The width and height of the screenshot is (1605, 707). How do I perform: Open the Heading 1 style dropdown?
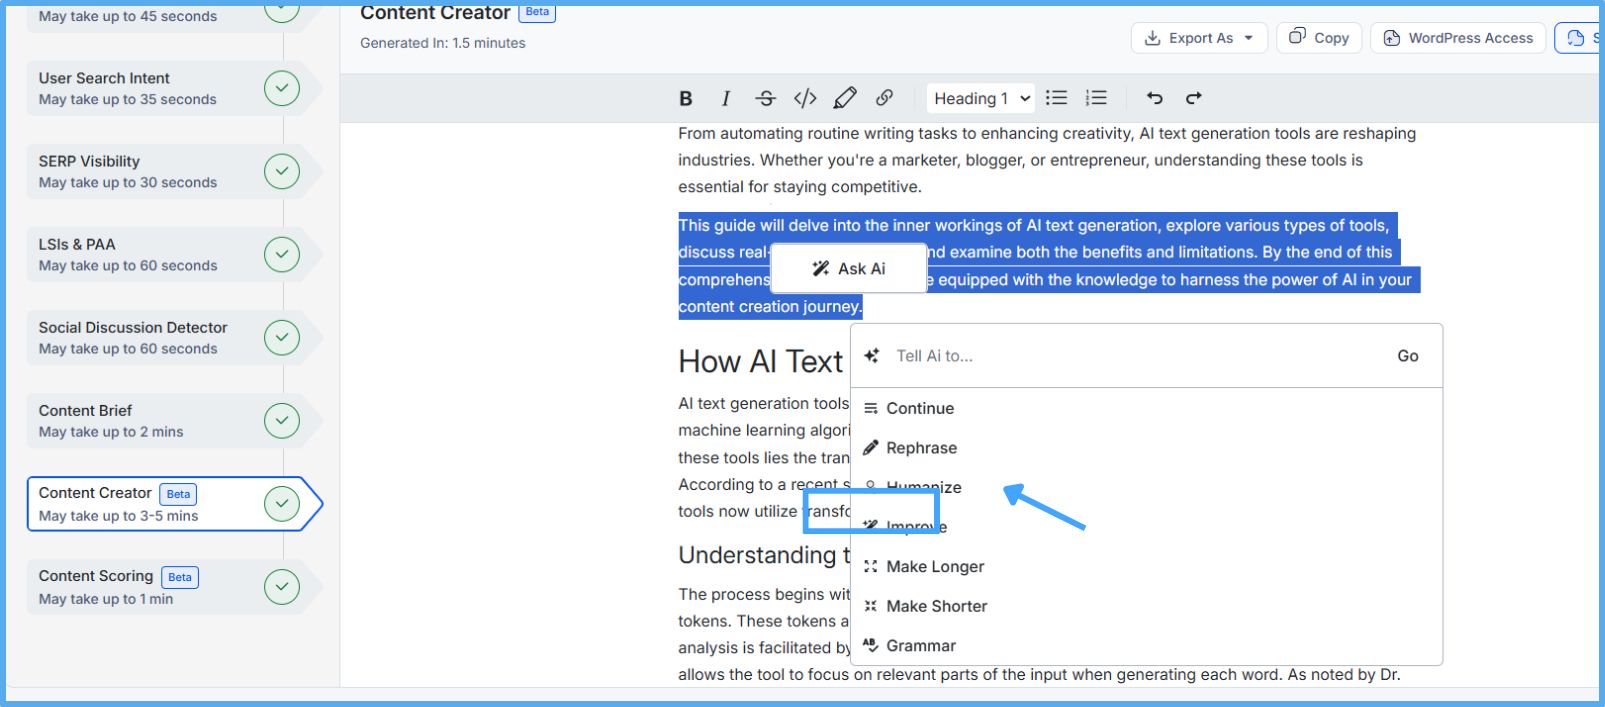coord(981,98)
